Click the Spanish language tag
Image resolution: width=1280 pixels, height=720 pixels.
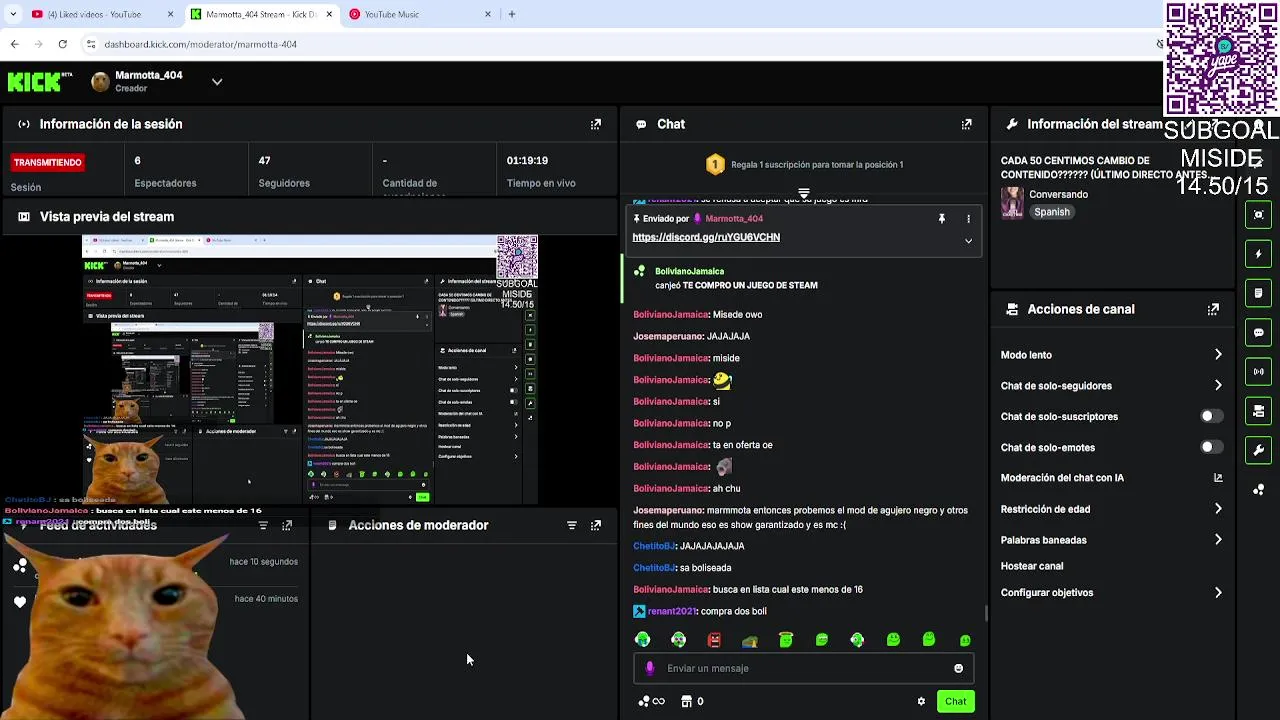pyautogui.click(x=1052, y=212)
